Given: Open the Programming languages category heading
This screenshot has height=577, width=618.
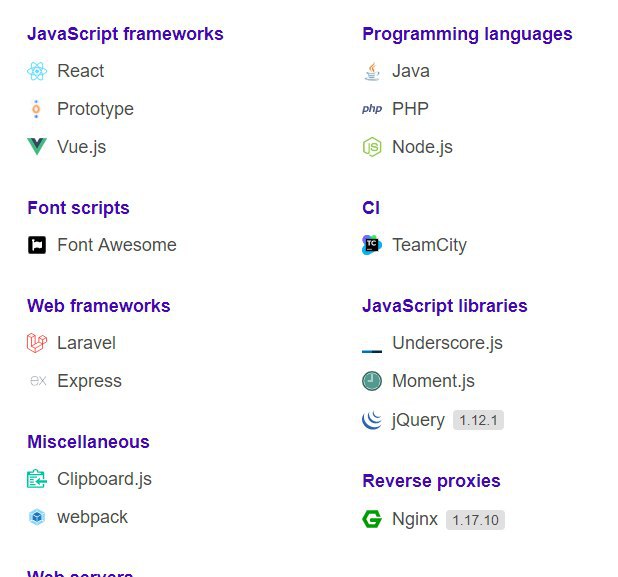Looking at the screenshot, I should [467, 34].
